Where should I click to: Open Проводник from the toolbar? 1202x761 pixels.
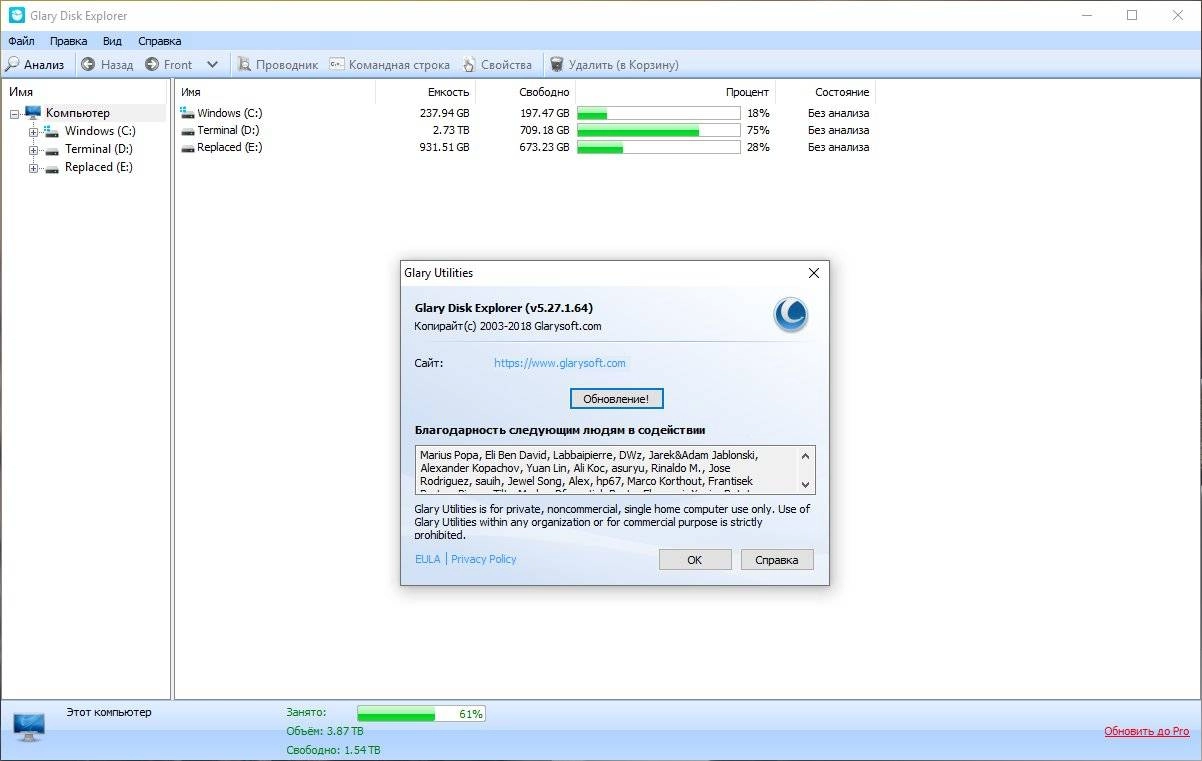278,64
